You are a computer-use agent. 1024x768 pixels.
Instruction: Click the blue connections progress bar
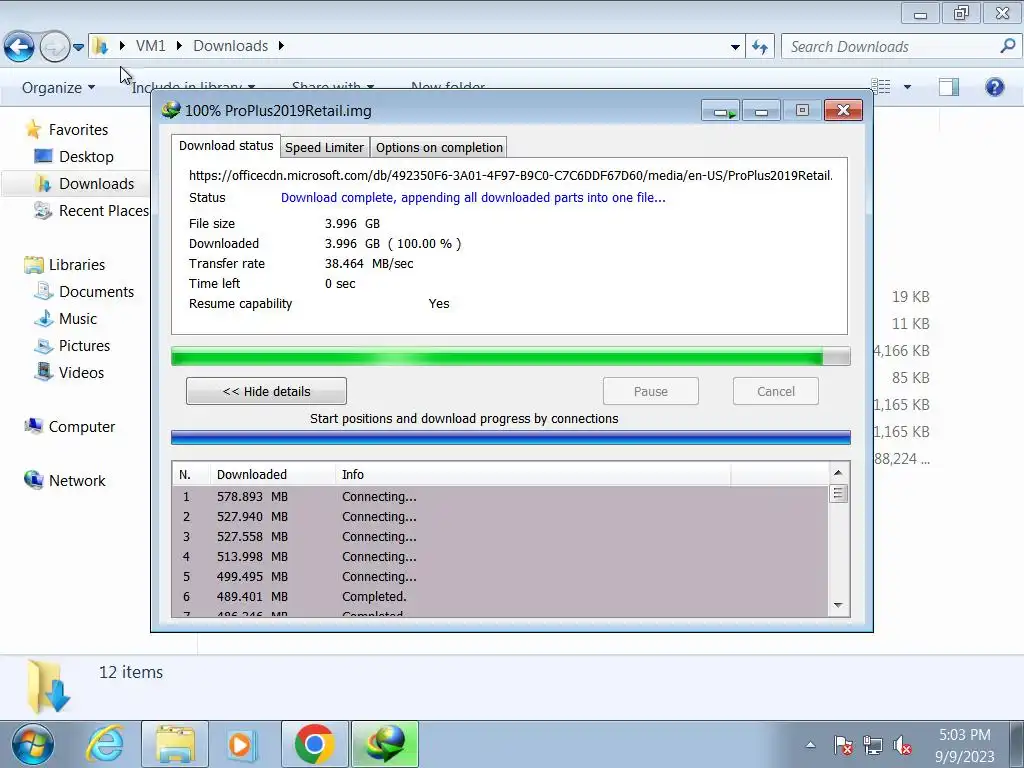[511, 438]
